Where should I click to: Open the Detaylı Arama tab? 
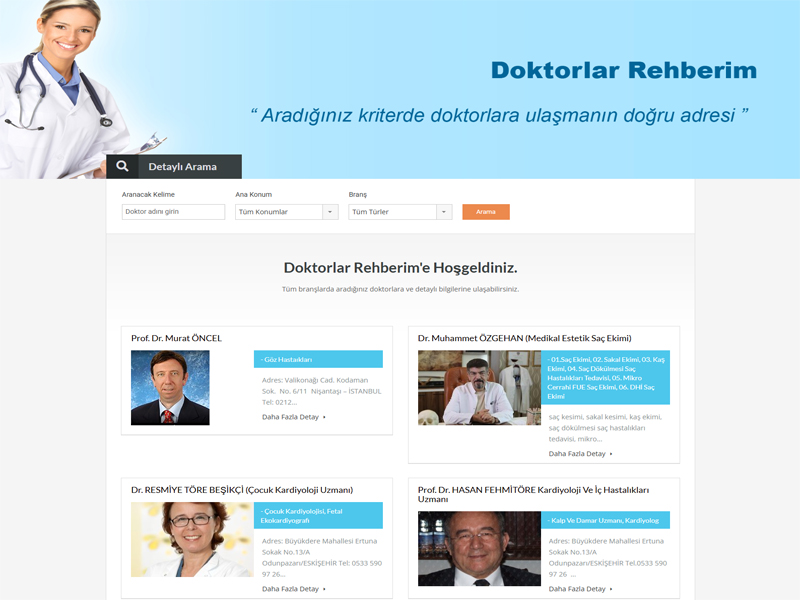point(182,167)
